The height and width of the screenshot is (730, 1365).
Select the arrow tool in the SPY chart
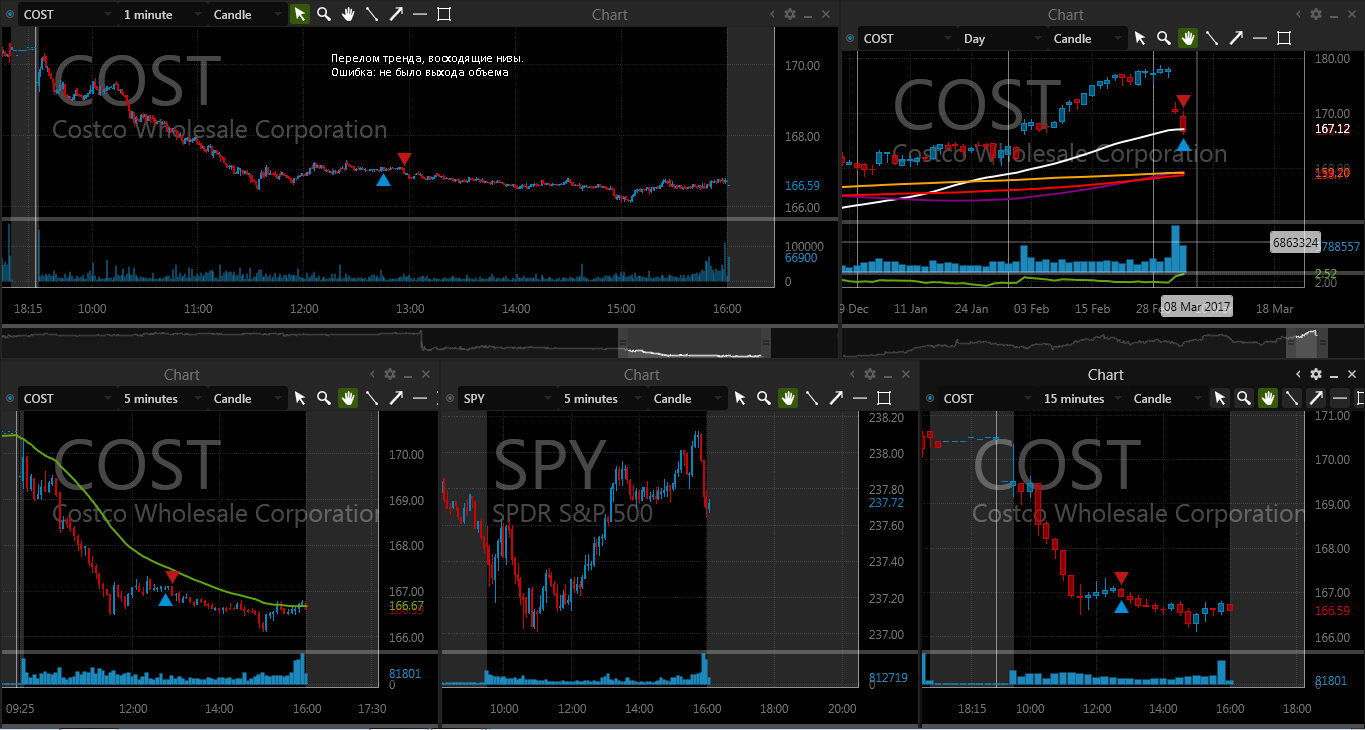tap(836, 398)
